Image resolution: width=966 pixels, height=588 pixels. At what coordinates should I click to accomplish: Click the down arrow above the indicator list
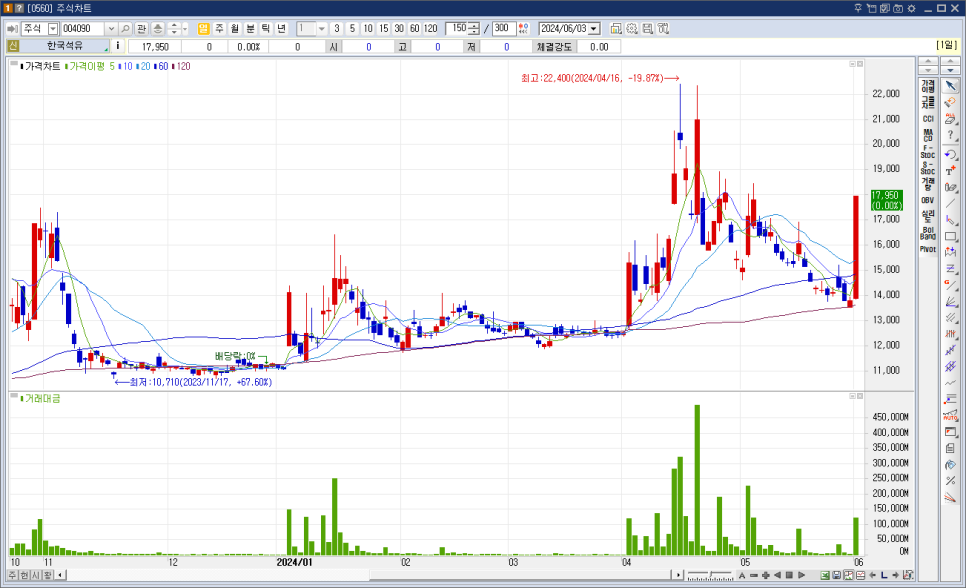coord(928,70)
